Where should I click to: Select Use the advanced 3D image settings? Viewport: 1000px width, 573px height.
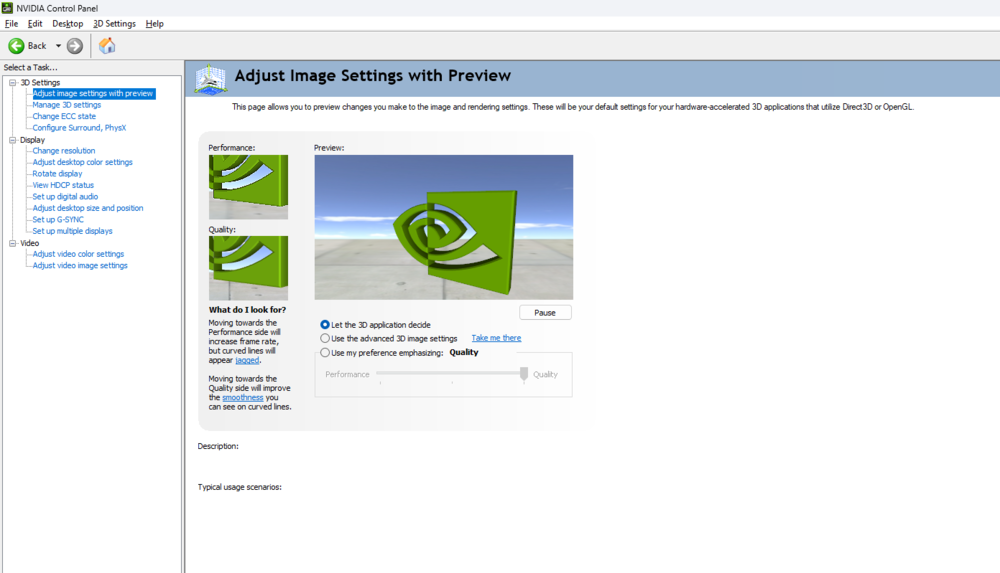[325, 338]
